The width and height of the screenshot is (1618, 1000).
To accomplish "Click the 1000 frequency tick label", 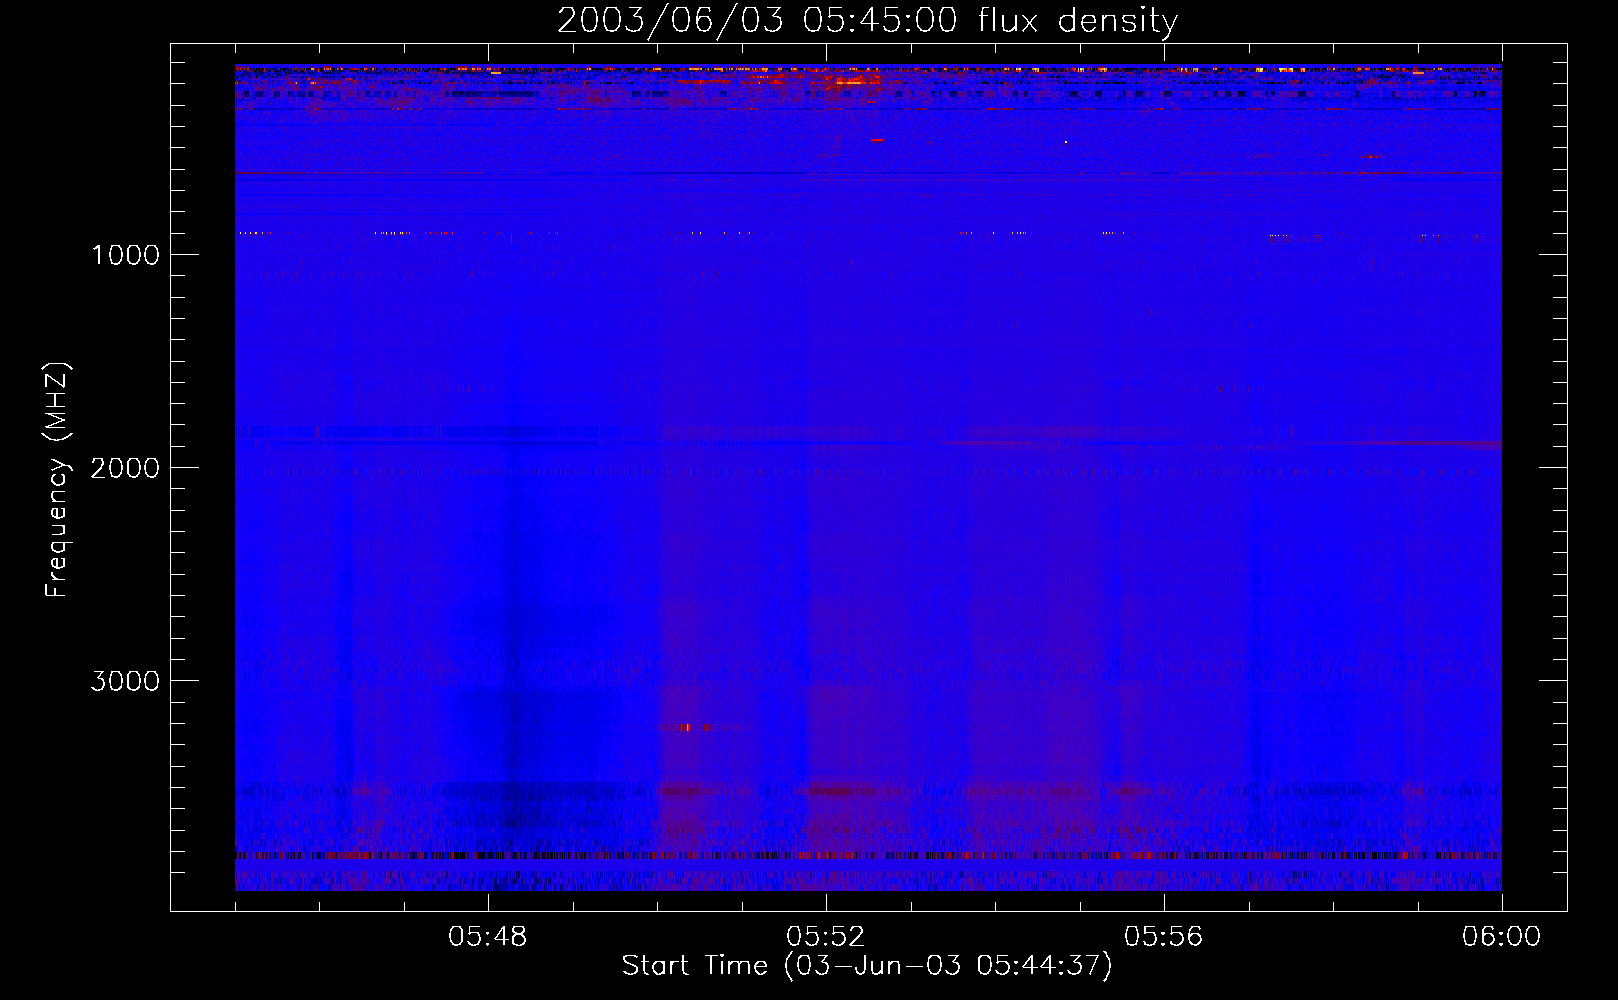I will pos(126,255).
